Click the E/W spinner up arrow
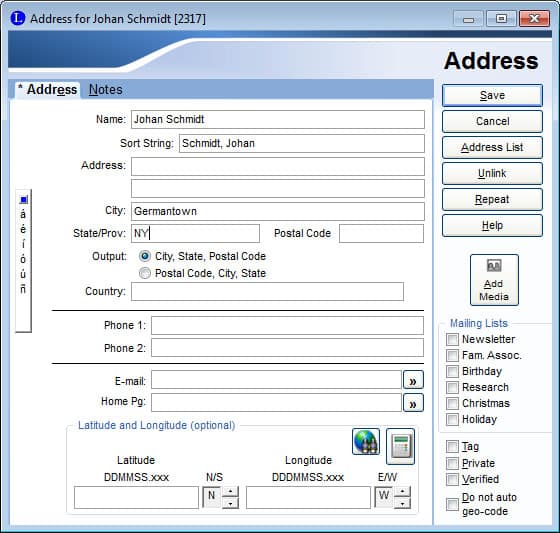The height and width of the screenshot is (533, 560). coord(402,491)
